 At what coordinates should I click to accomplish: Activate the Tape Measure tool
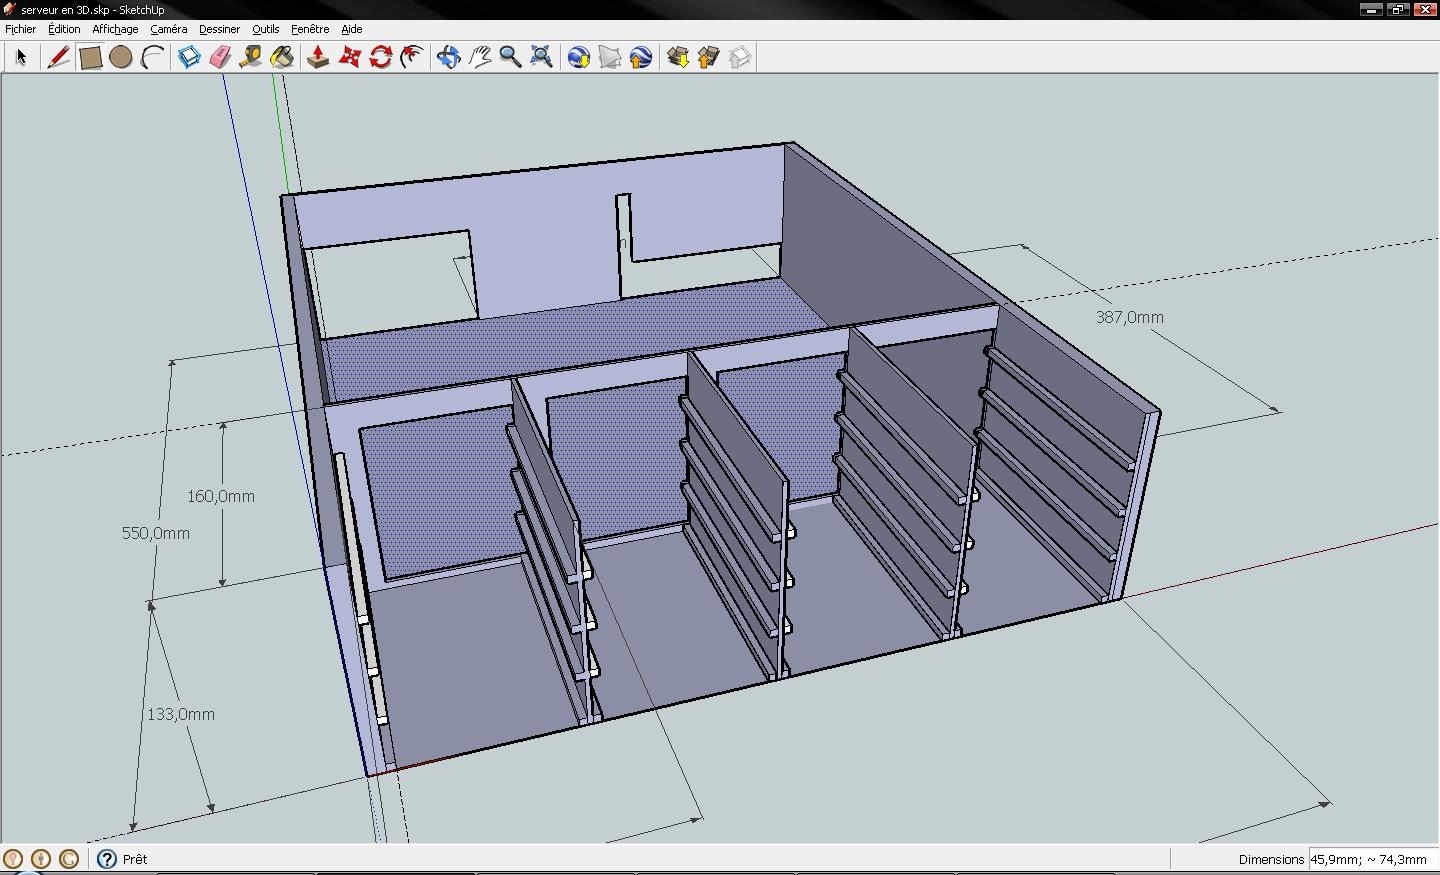[251, 57]
